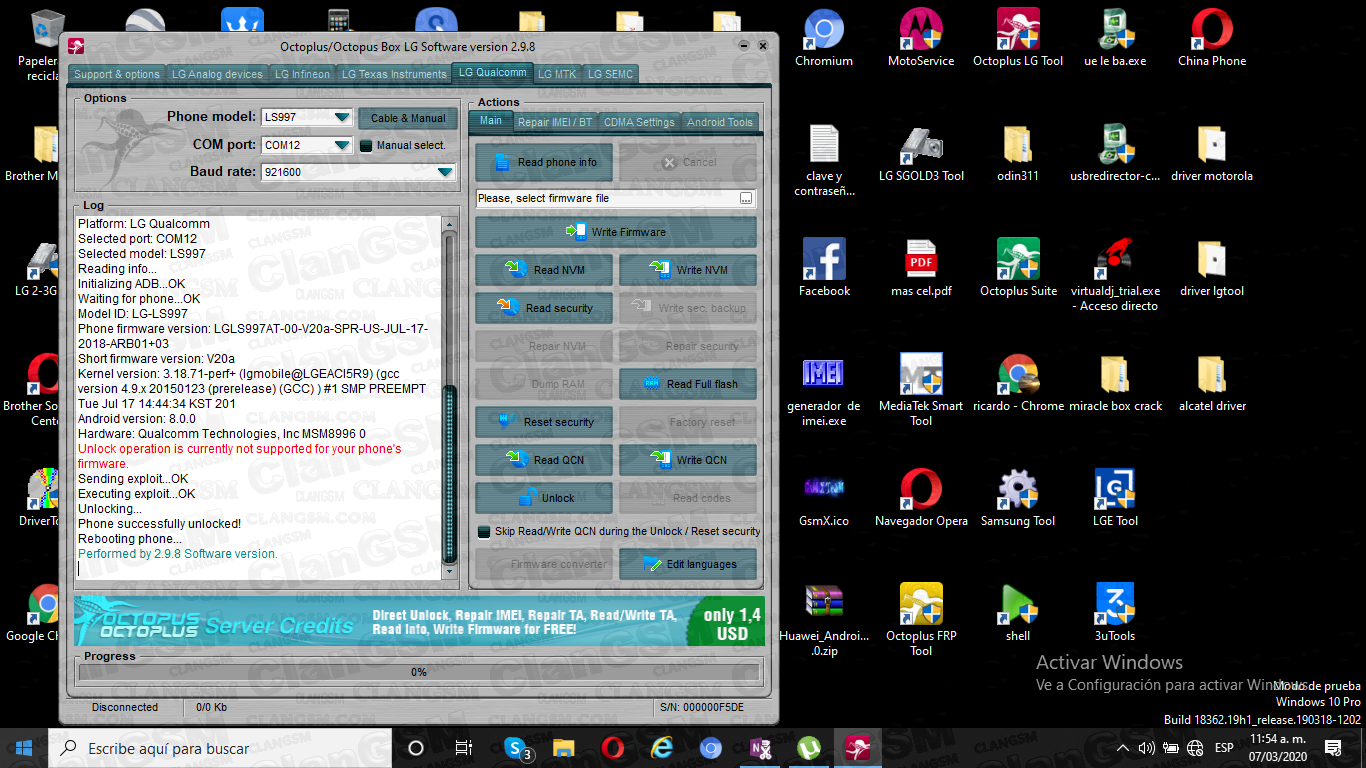The height and width of the screenshot is (768, 1366).
Task: Expand the Baud rate dropdown
Action: tap(446, 172)
